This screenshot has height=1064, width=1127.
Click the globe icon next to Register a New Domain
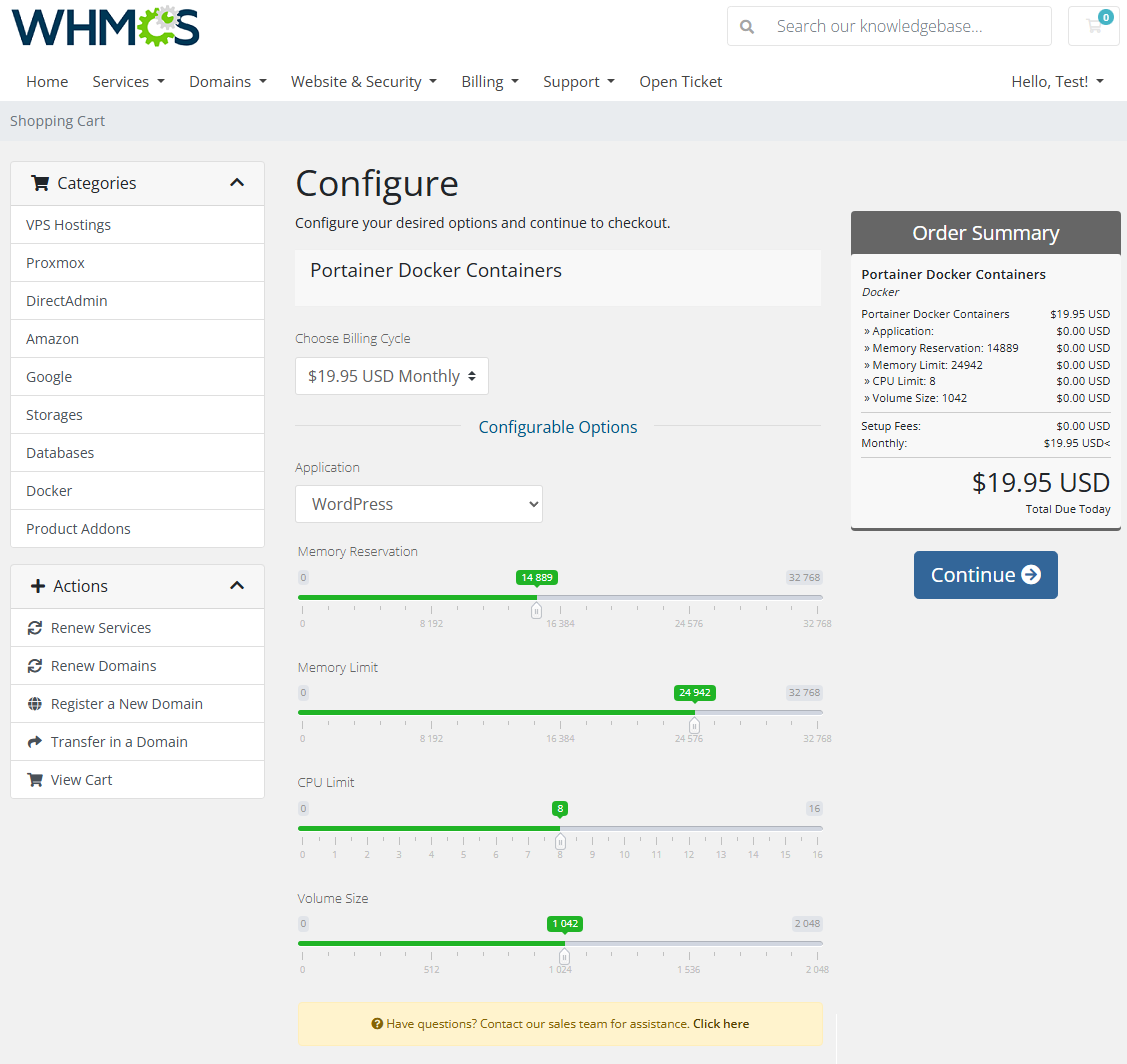coord(35,703)
